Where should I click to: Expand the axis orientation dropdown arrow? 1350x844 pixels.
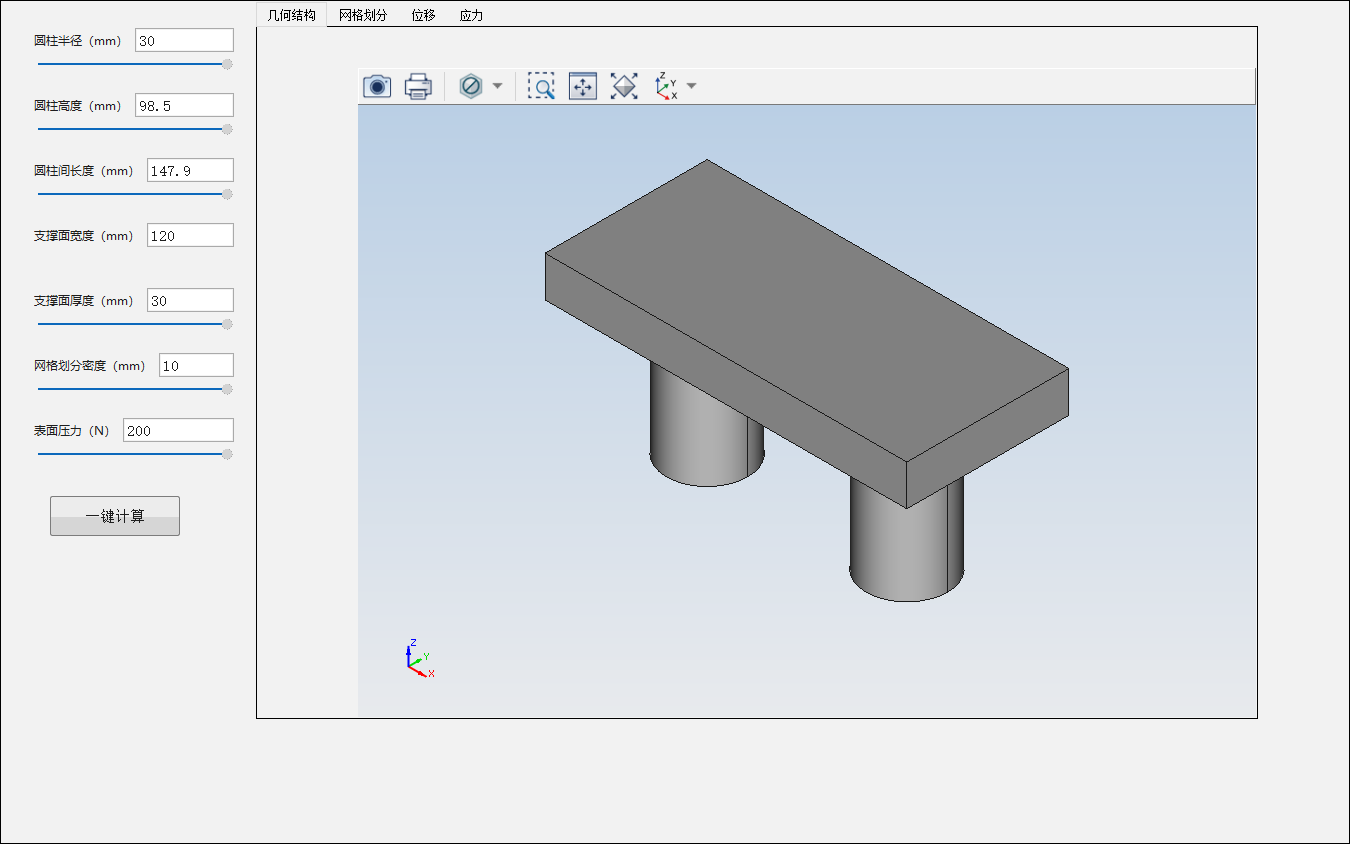pyautogui.click(x=691, y=86)
